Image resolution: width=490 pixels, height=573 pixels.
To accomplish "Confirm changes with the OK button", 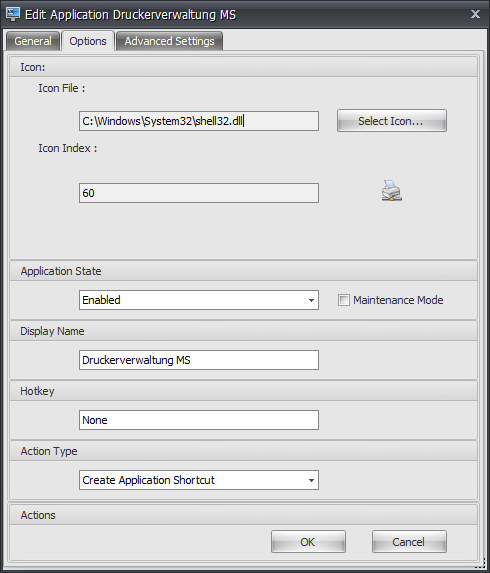I will tap(308, 542).
